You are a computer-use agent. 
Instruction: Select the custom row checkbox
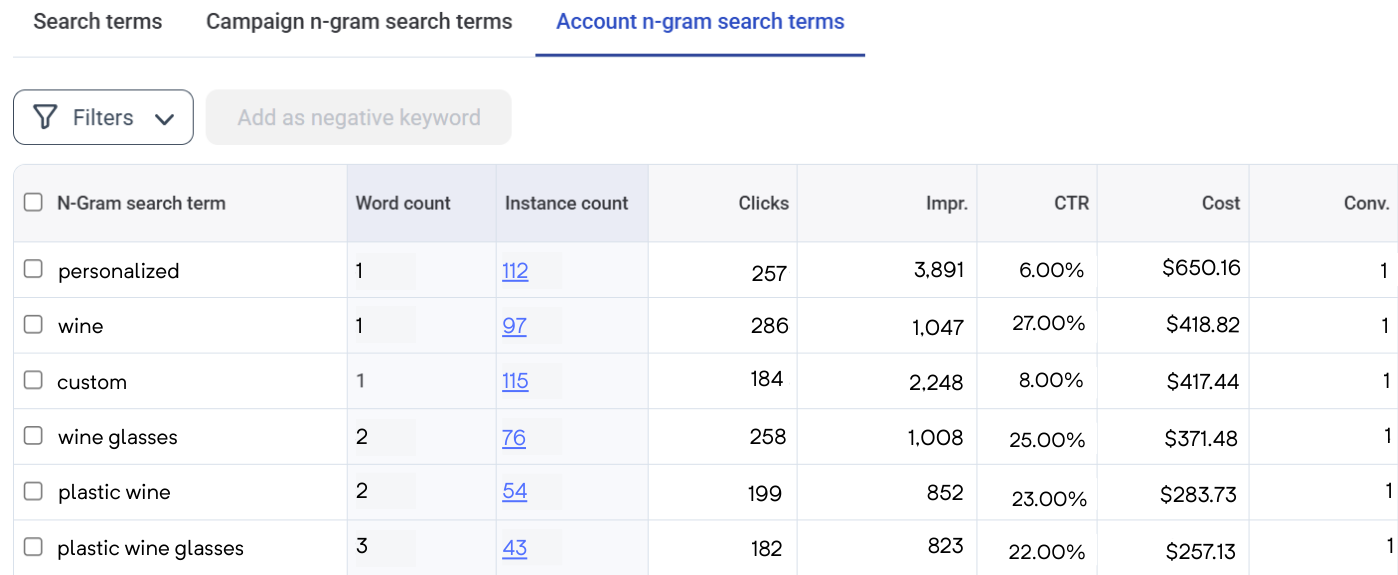tap(34, 380)
